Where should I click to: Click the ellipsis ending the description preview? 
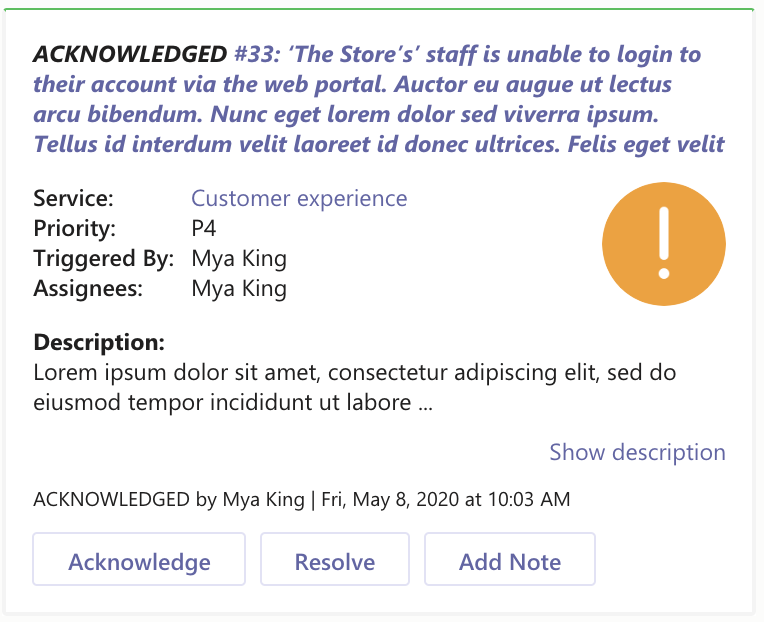(423, 405)
